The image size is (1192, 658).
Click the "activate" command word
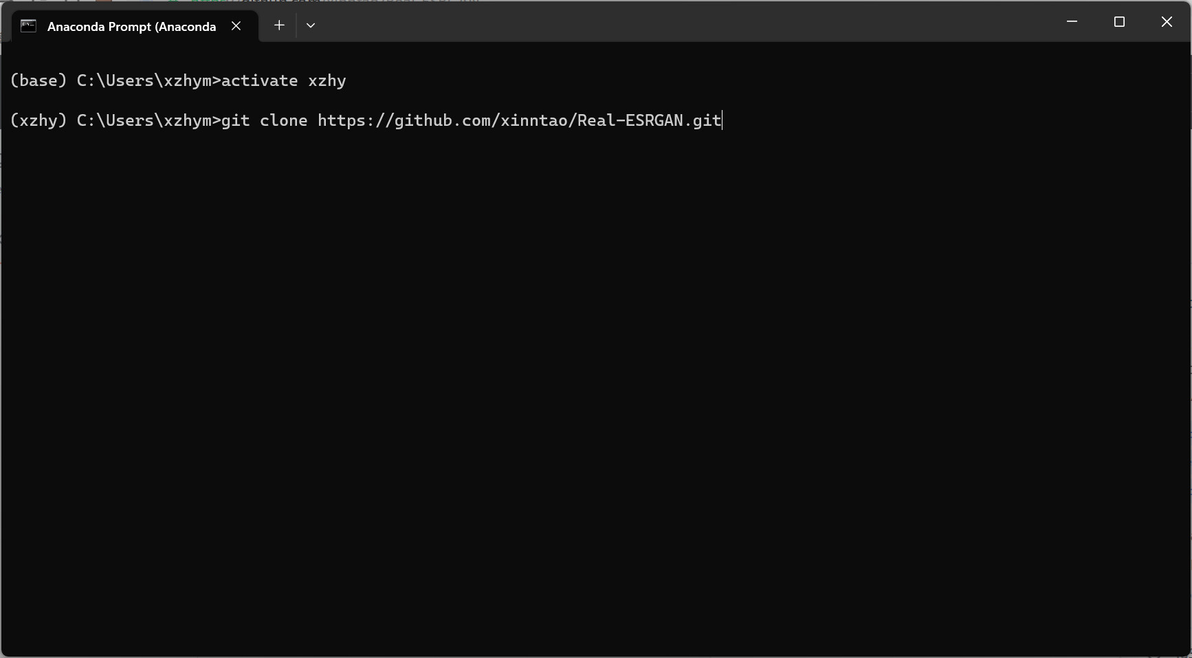pyautogui.click(x=259, y=81)
